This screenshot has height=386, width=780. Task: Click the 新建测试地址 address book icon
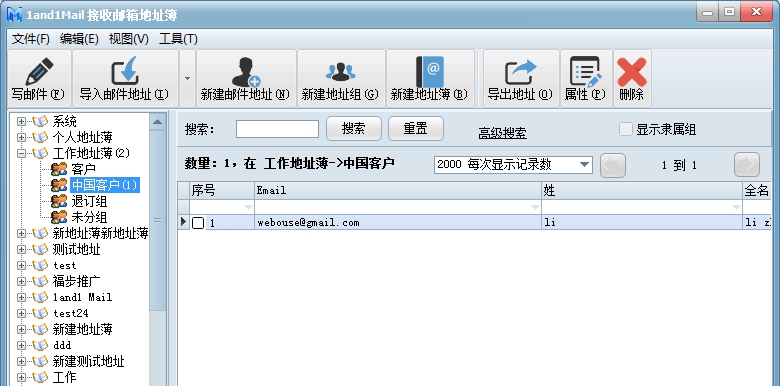[40, 361]
